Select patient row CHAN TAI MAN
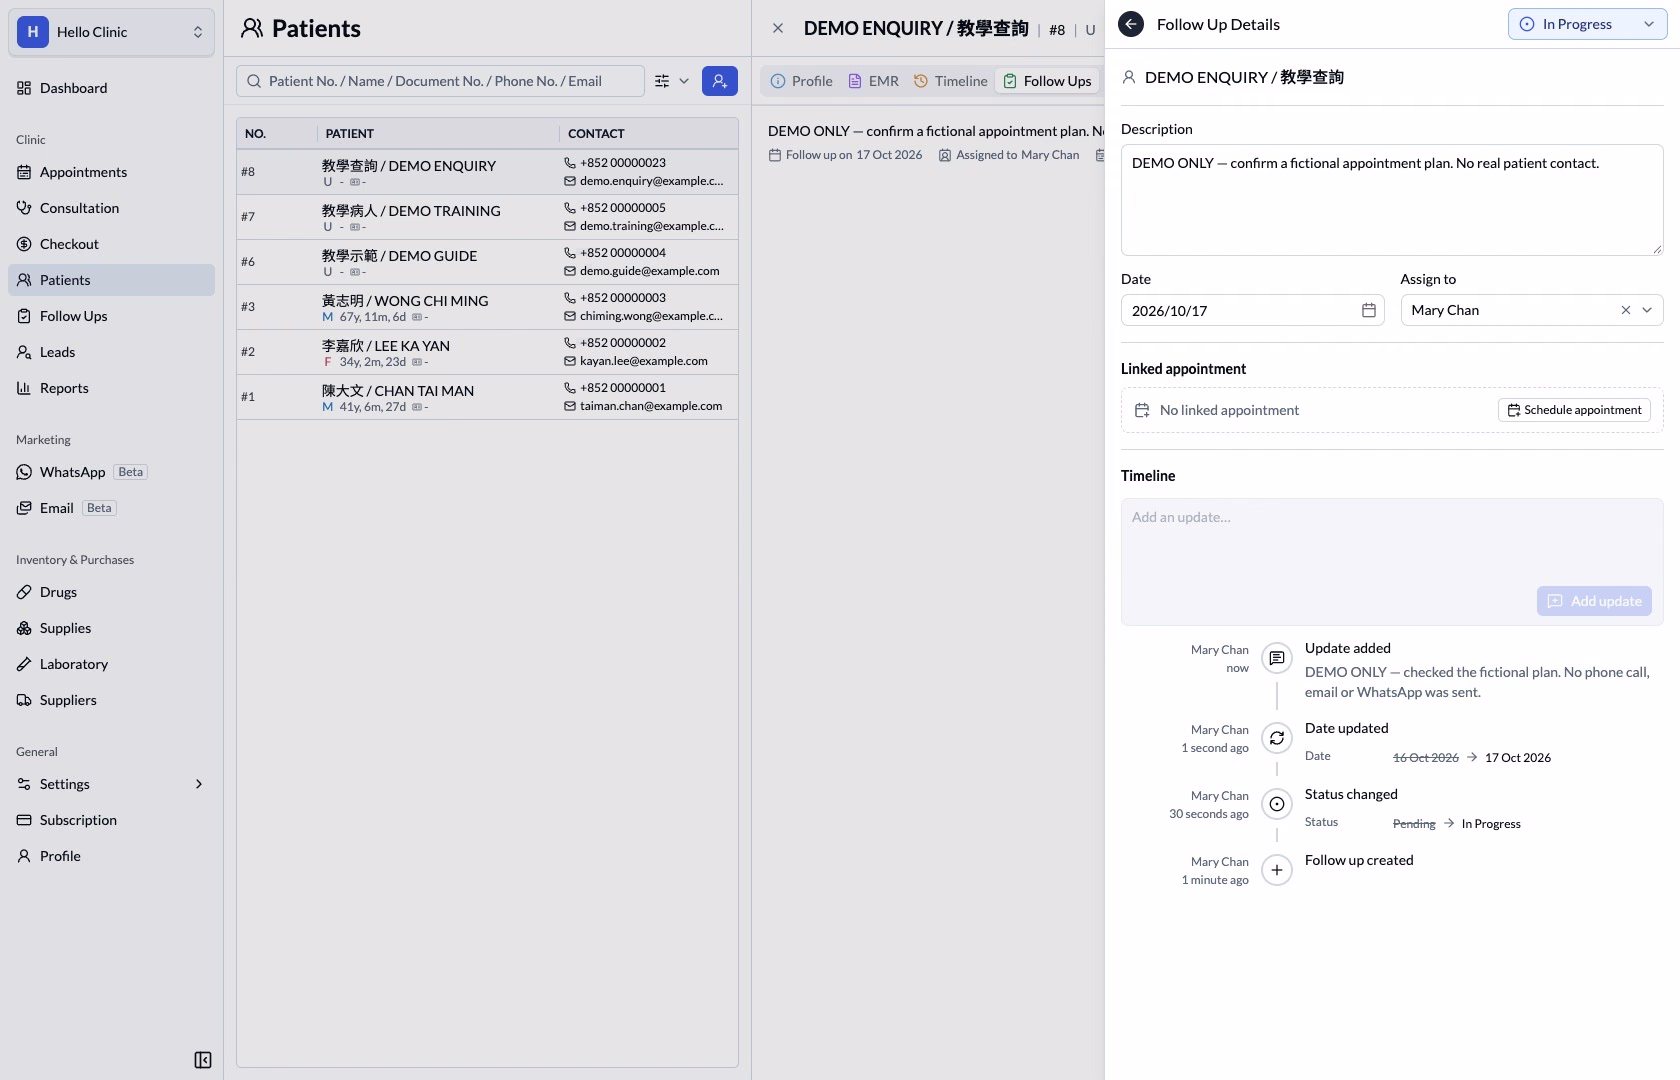 (x=487, y=397)
